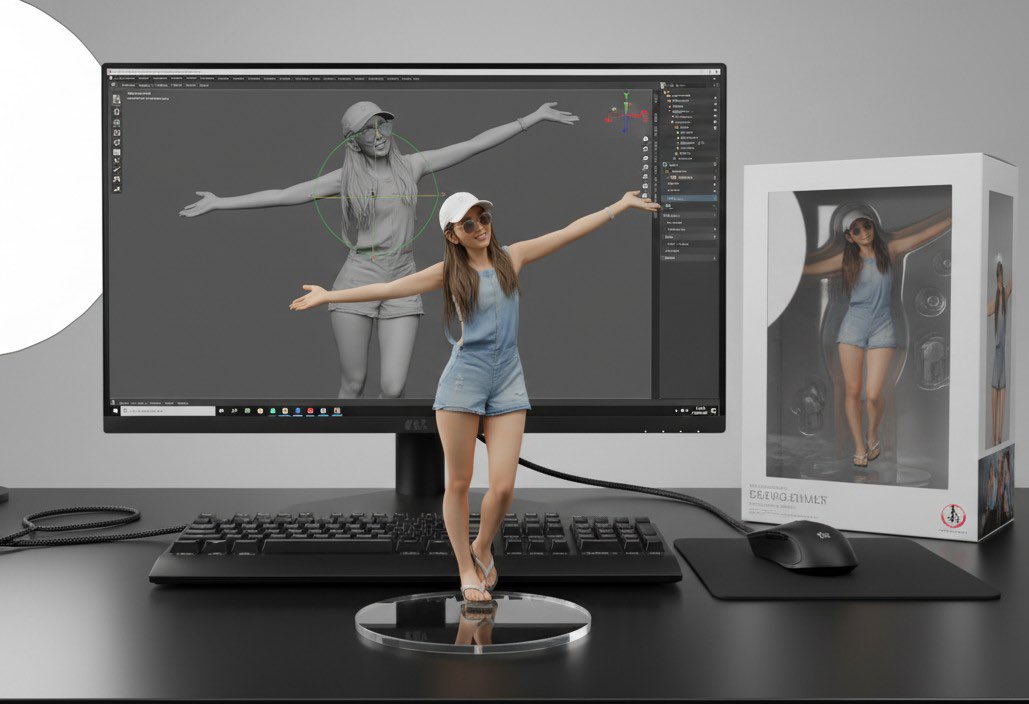This screenshot has width=1029, height=704.
Task: Open the Windows Start button on the taskbar
Action: point(116,411)
